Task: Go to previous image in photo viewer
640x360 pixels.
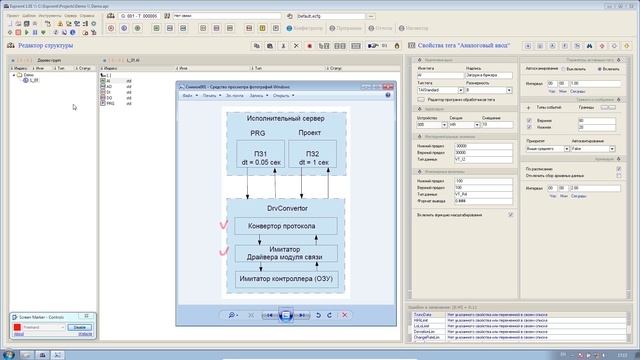Action: click(x=269, y=315)
